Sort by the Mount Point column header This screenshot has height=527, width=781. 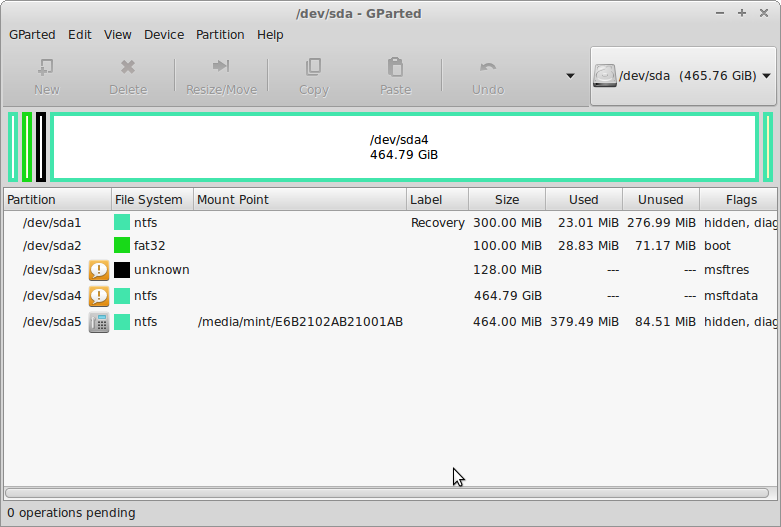(x=300, y=200)
